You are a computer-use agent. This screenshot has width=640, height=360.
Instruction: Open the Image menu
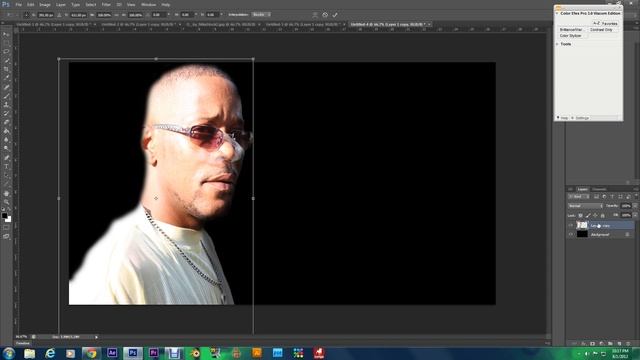point(44,4)
